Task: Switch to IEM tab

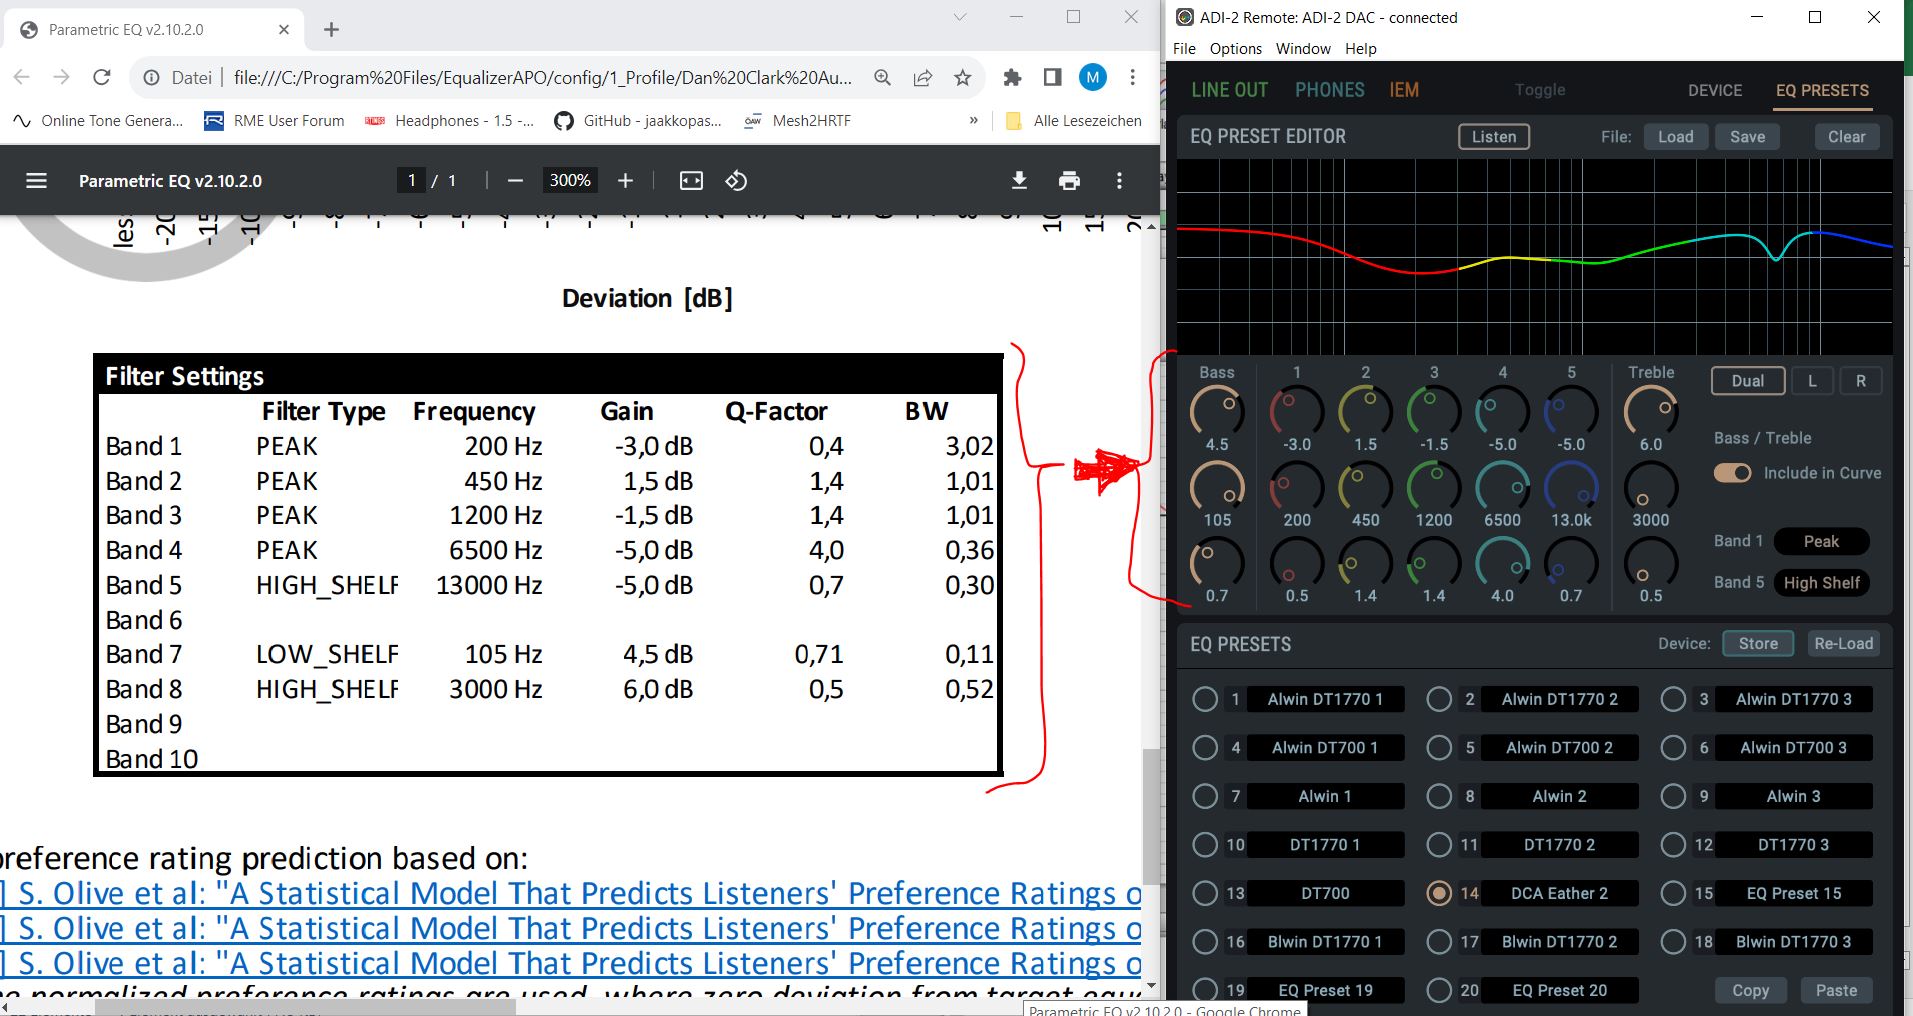Action: point(1404,90)
